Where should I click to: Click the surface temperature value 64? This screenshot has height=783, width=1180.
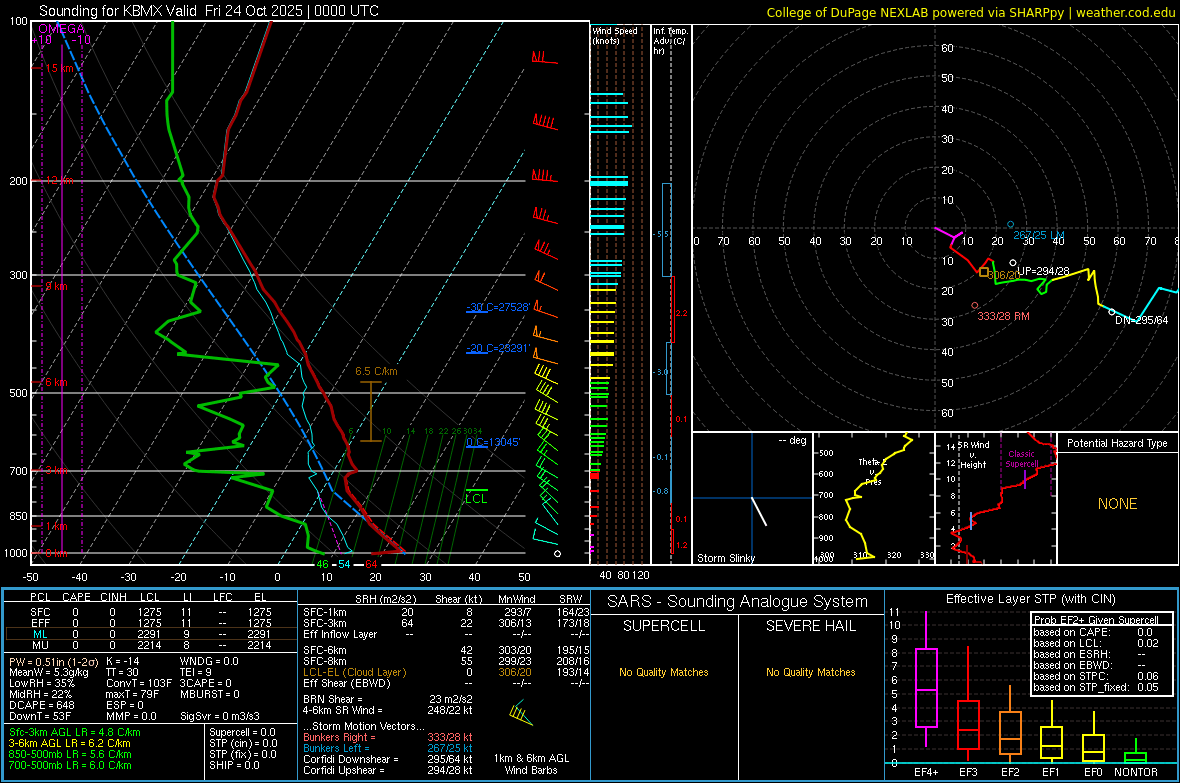point(371,564)
